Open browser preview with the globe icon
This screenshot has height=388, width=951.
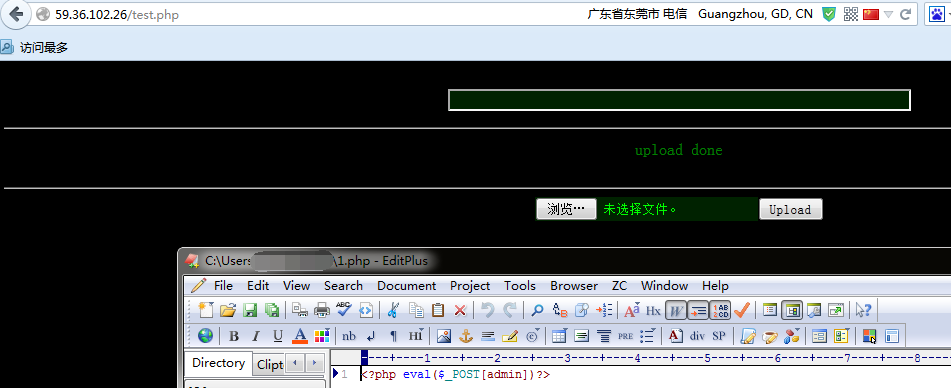(x=206, y=335)
